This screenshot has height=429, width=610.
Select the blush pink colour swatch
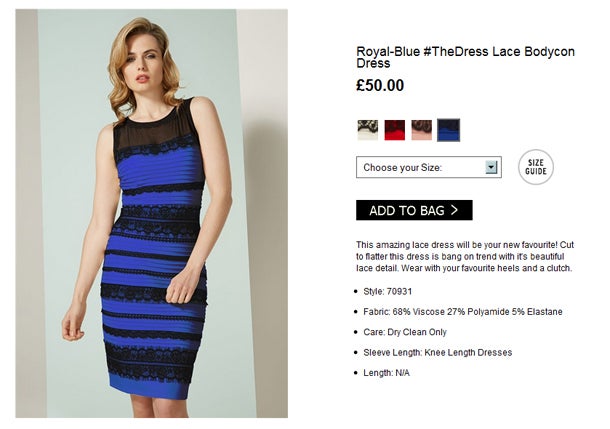tap(421, 130)
